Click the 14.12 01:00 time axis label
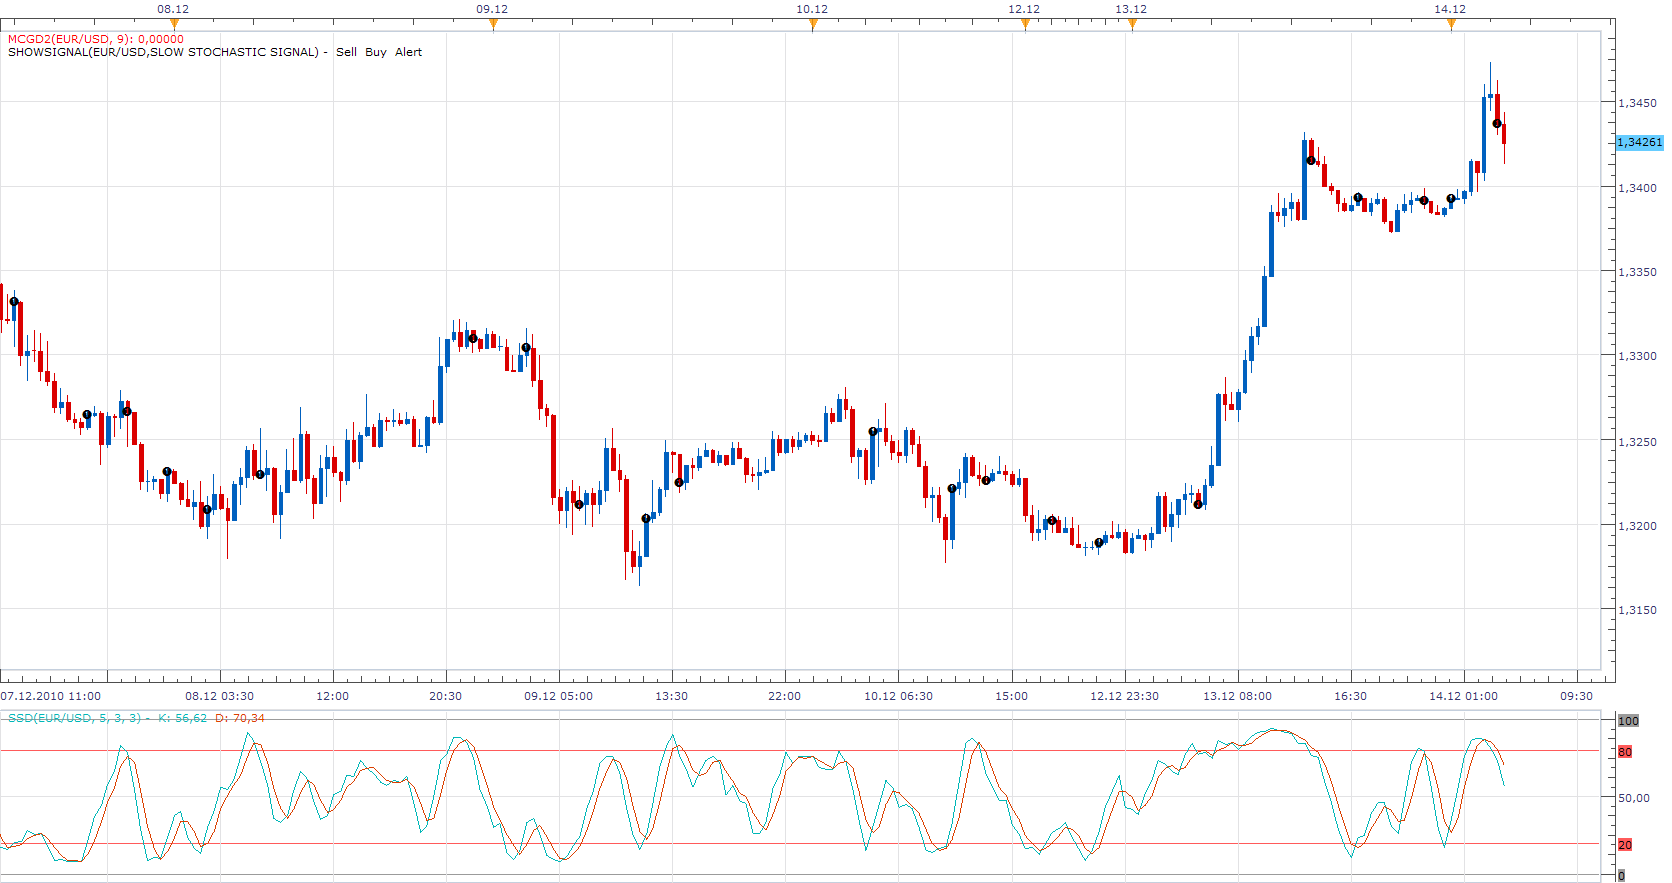Viewport: 1672px width, 883px height. tap(1463, 696)
